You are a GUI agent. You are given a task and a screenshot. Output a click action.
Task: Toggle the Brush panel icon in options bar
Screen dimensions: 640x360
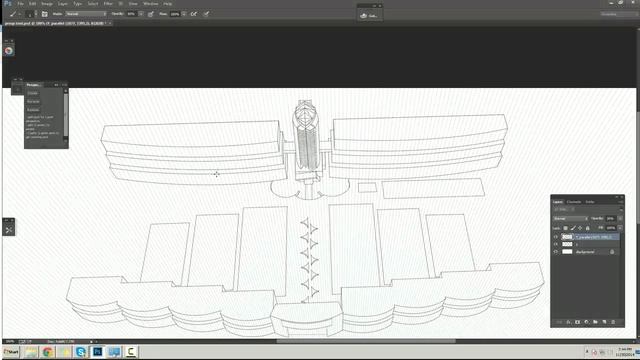click(44, 14)
